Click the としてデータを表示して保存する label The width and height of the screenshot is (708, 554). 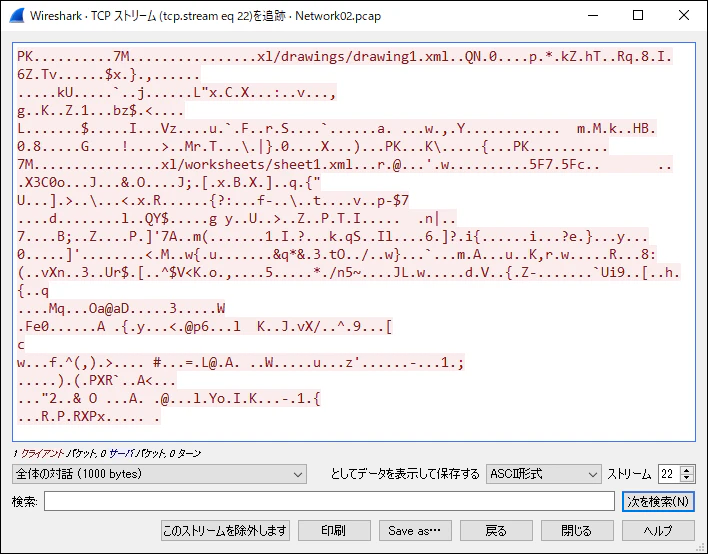405,474
